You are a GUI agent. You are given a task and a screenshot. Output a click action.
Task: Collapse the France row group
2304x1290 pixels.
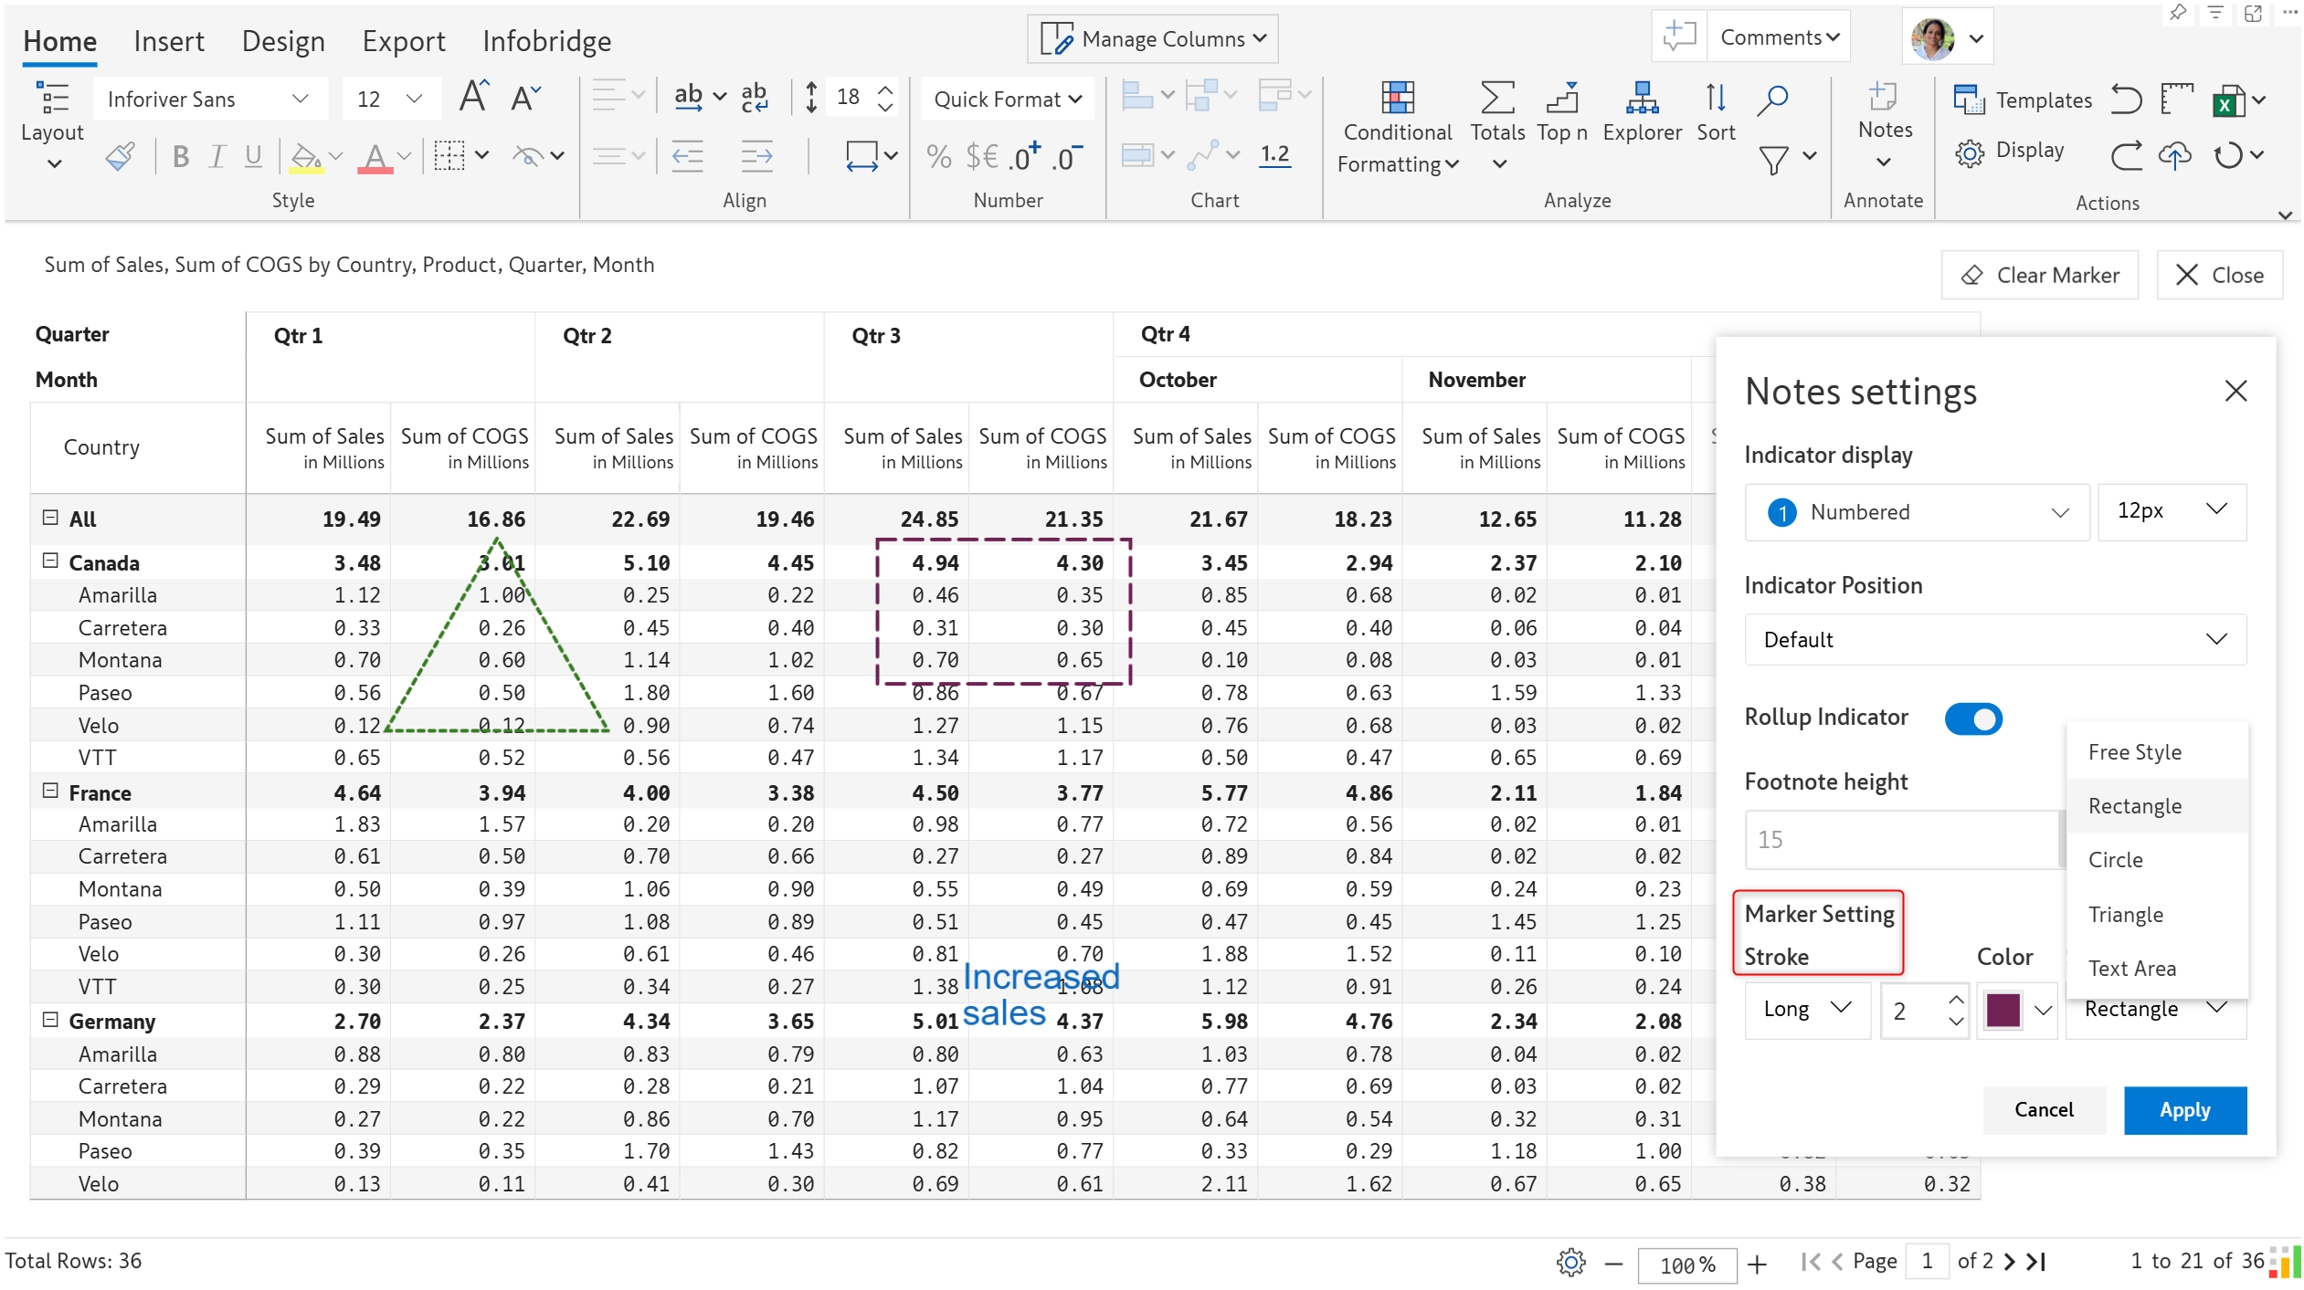(50, 791)
